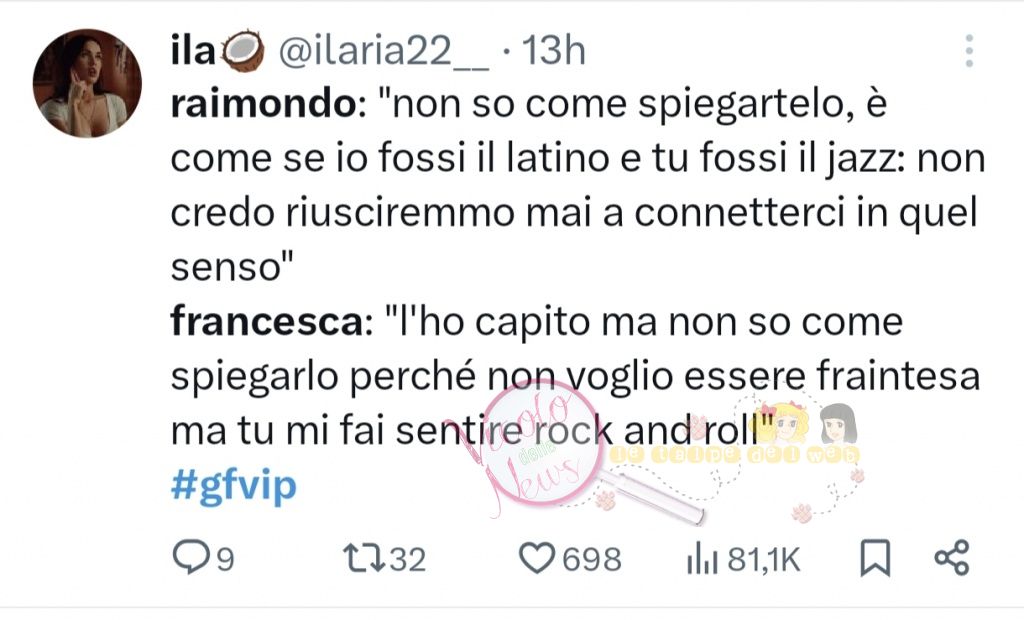Bookmark this tweet

(874, 558)
